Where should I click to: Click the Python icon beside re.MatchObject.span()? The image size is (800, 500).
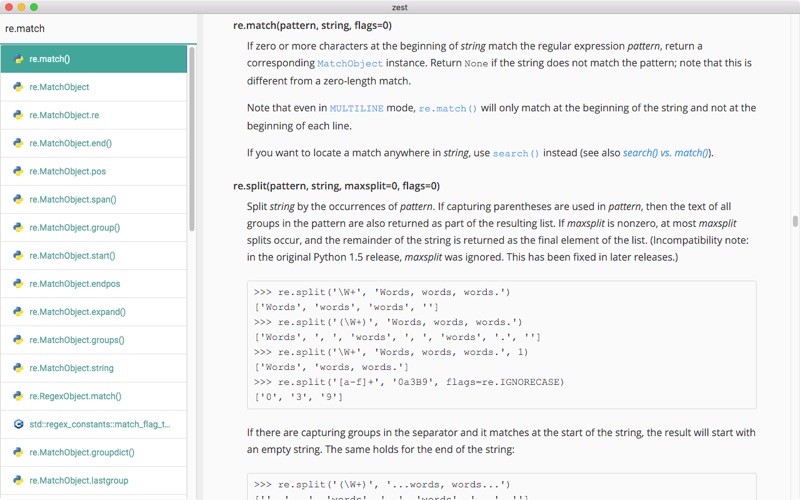point(18,199)
